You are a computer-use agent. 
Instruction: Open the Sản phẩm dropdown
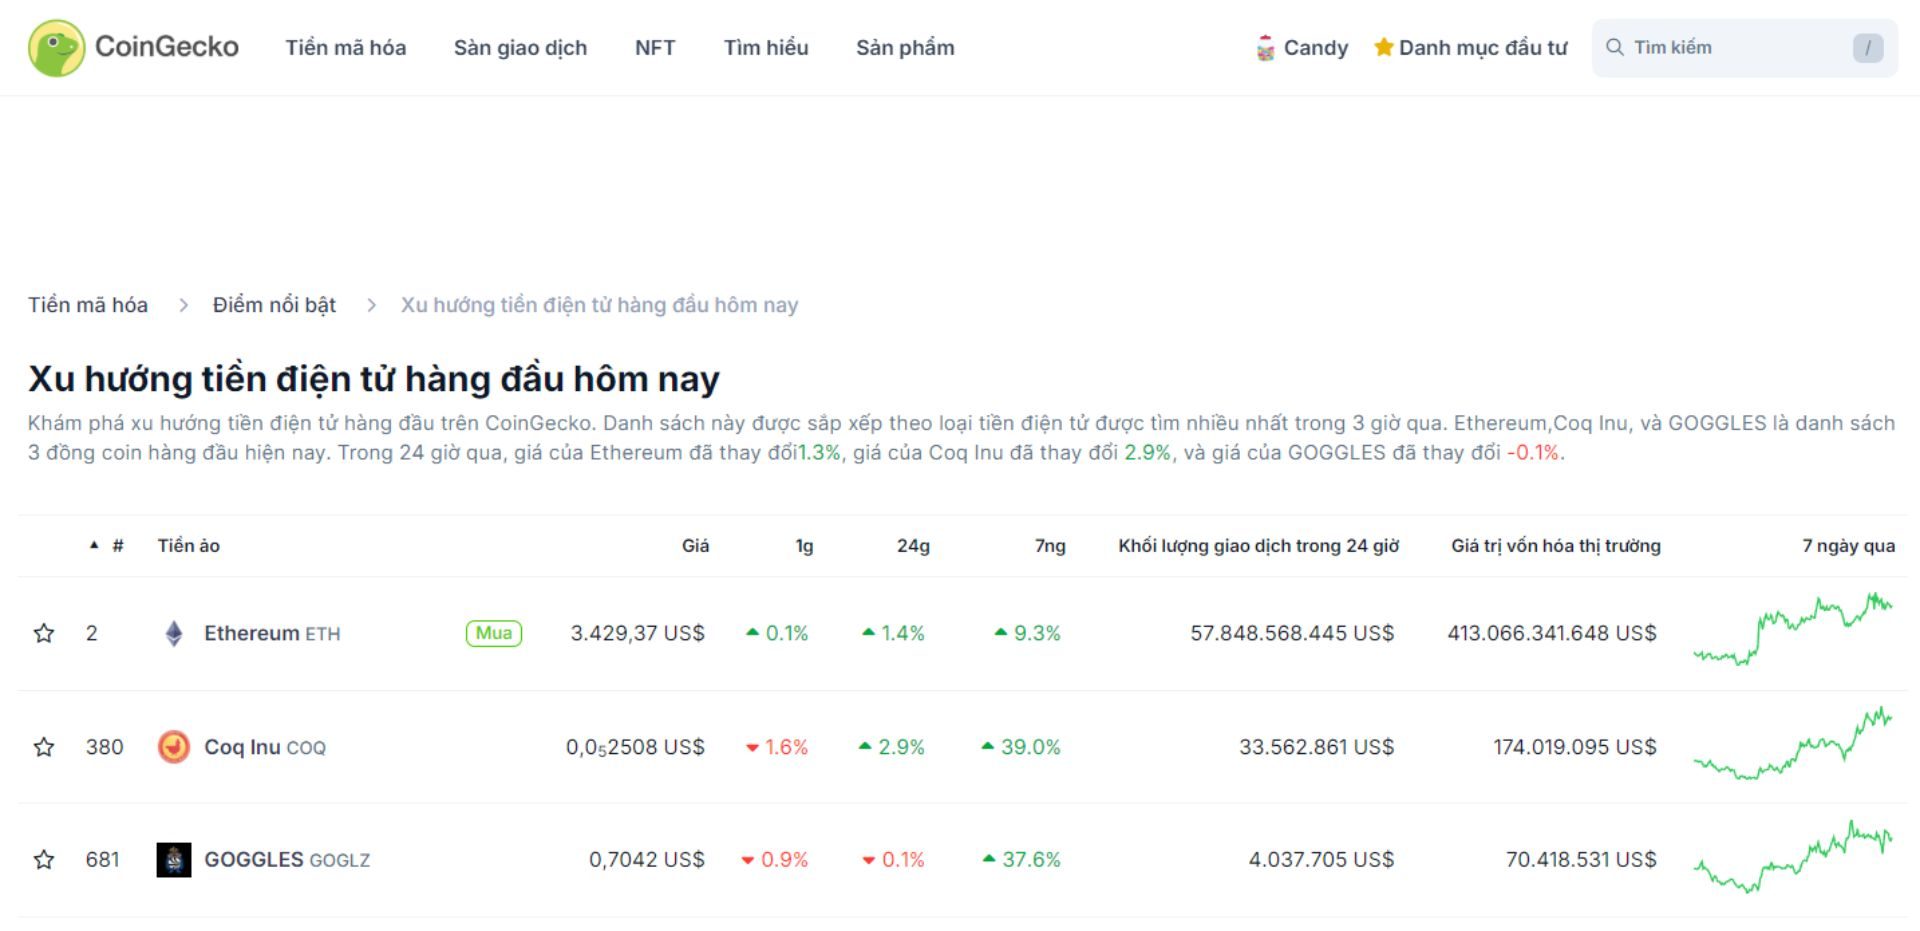(x=904, y=47)
